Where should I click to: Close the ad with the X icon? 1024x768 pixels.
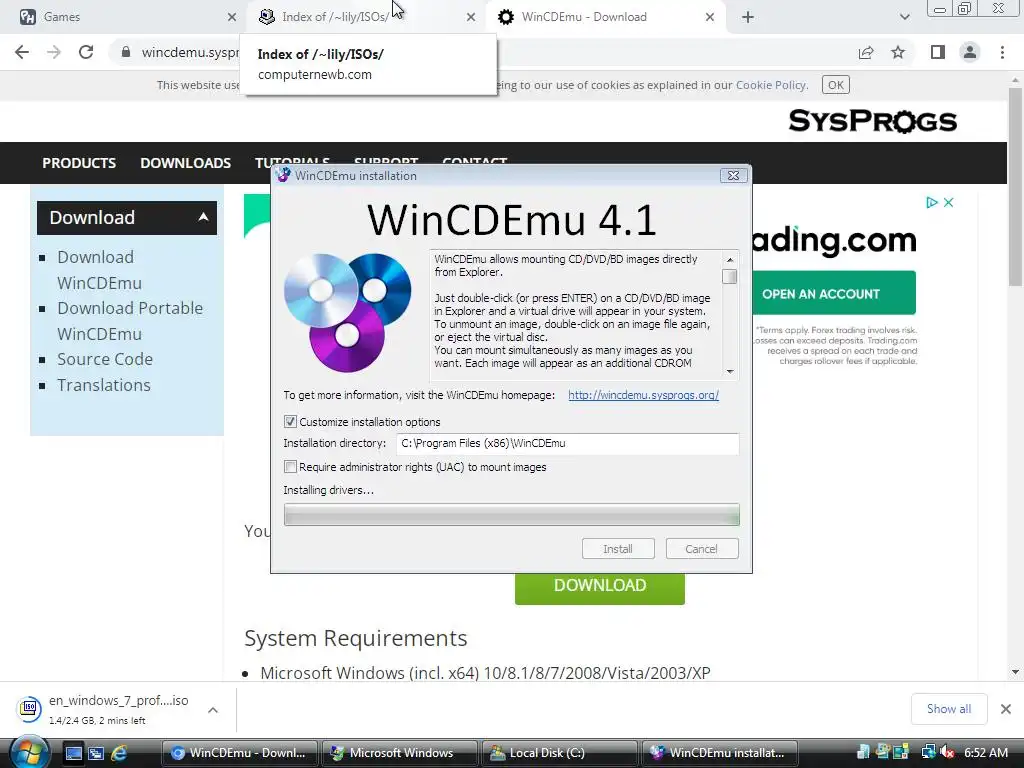(x=949, y=202)
